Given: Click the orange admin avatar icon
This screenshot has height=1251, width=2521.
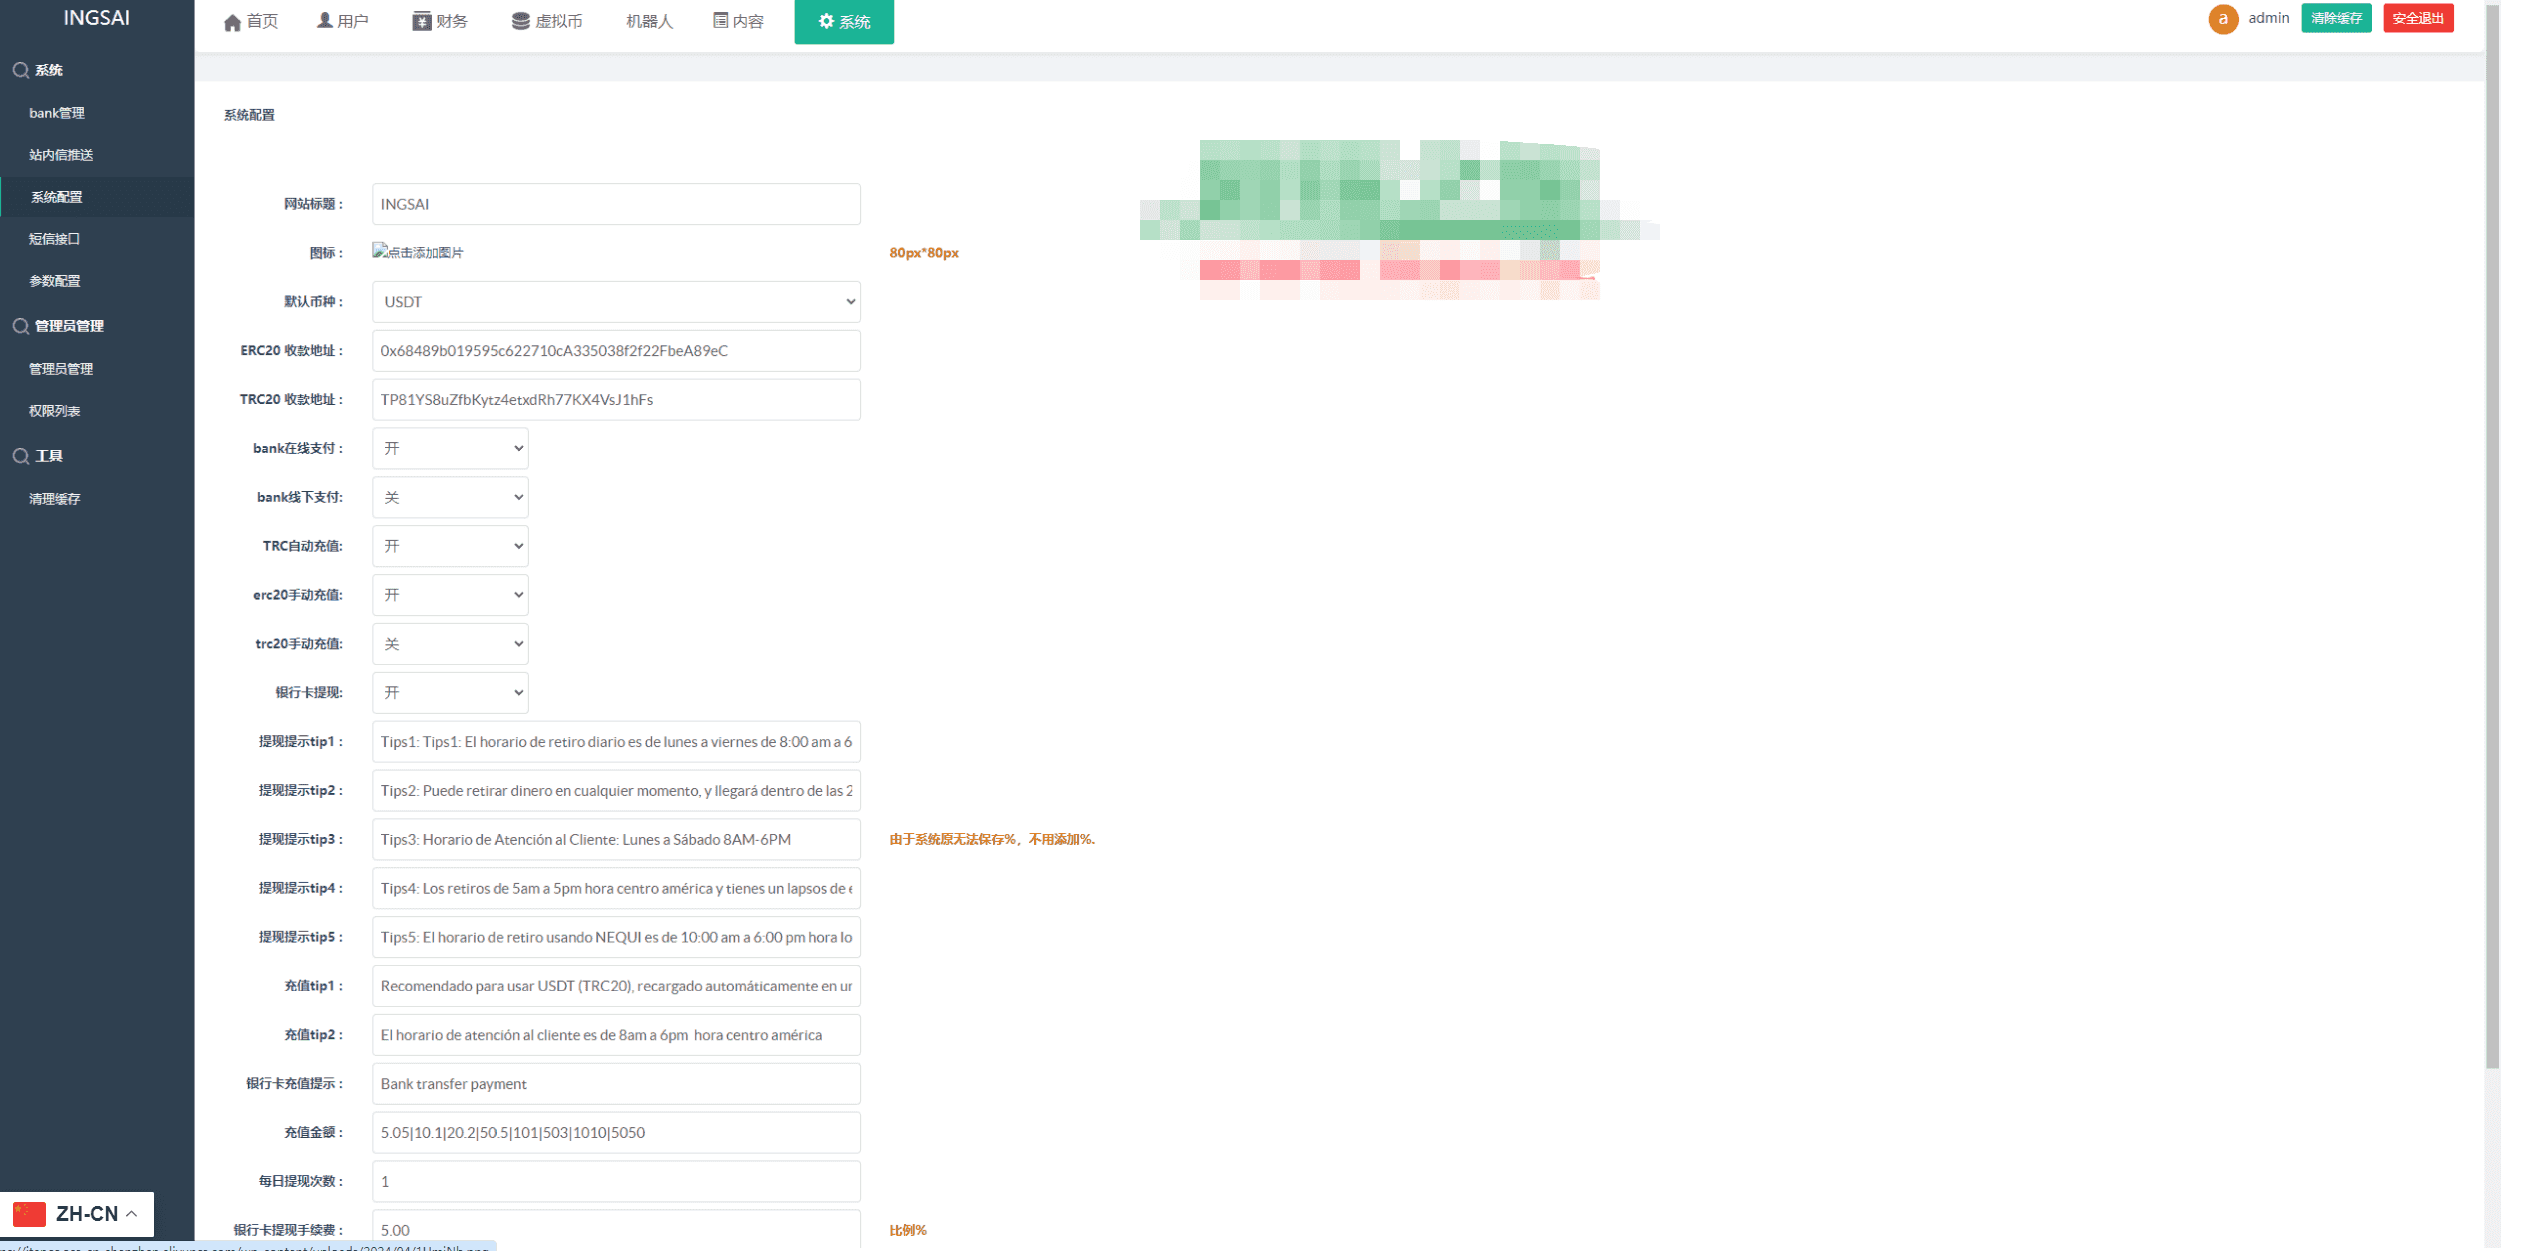Looking at the screenshot, I should (x=2222, y=19).
